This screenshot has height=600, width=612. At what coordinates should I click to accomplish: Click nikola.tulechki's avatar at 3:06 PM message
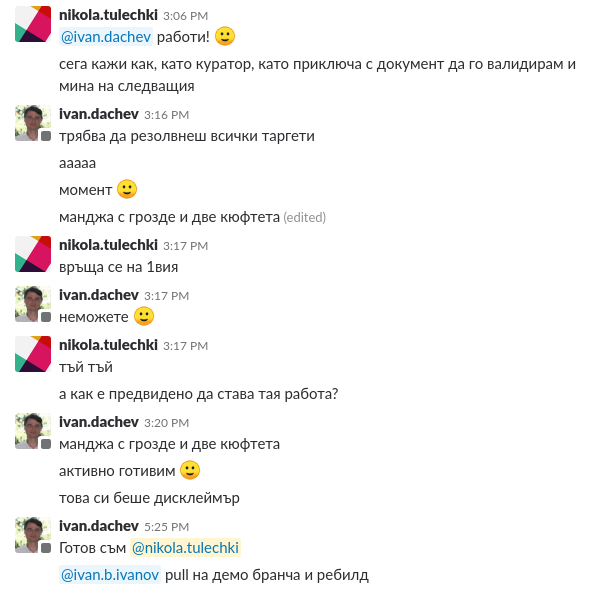33,24
